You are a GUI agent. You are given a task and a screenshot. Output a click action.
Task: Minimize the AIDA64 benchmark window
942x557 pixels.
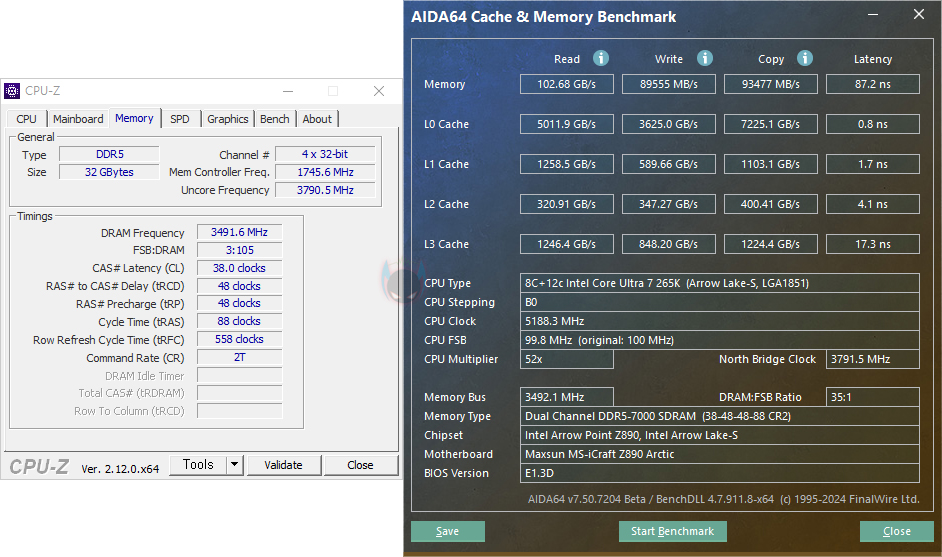pyautogui.click(x=873, y=14)
